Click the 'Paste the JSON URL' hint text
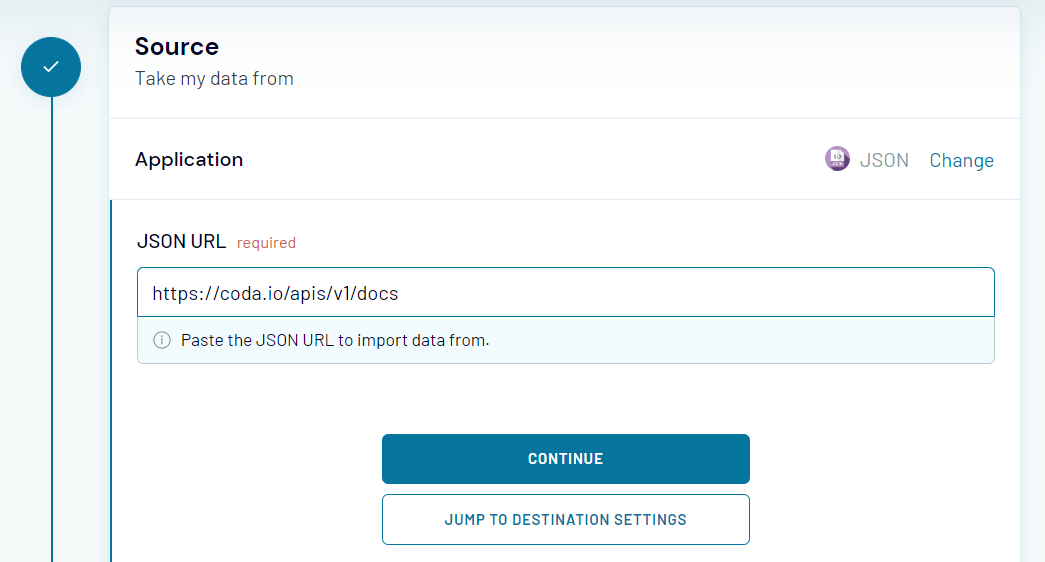The image size is (1045, 562). point(335,340)
